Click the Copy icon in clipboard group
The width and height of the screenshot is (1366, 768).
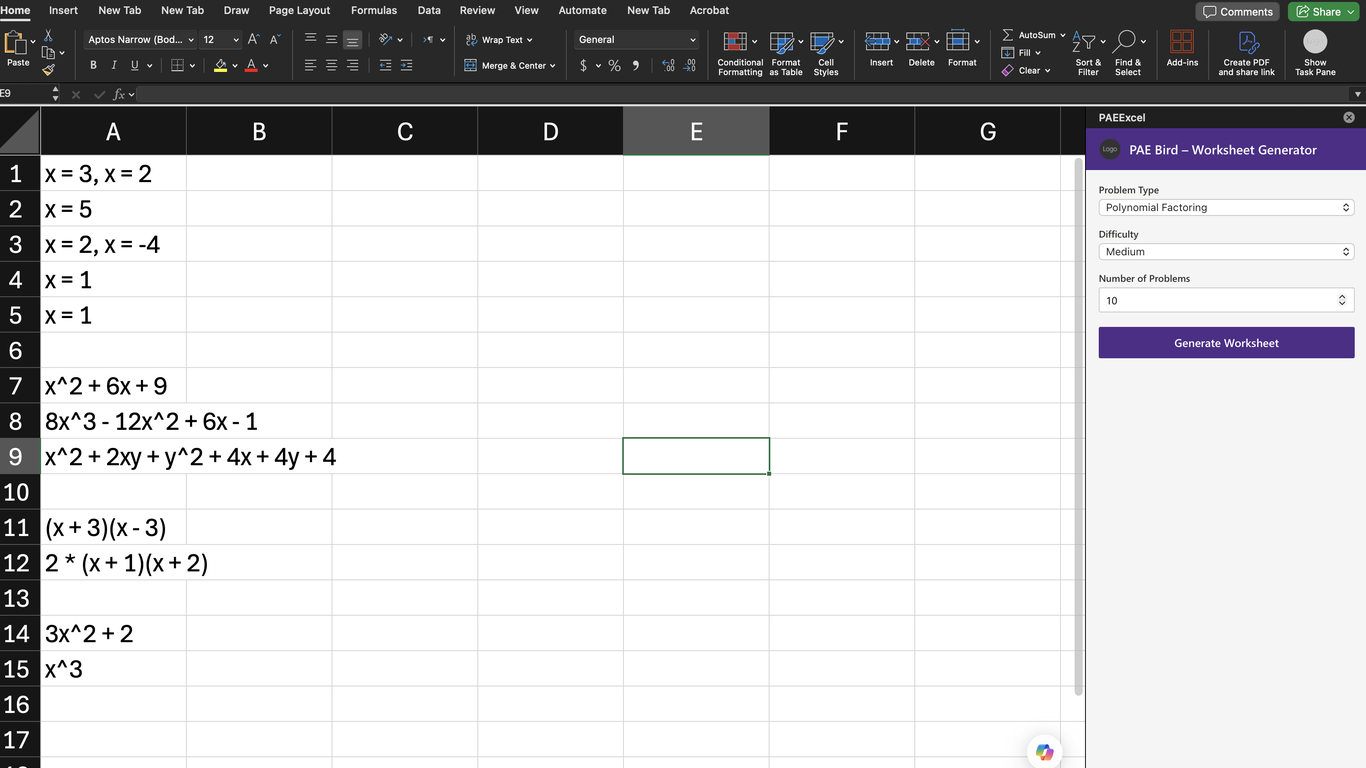[x=50, y=52]
